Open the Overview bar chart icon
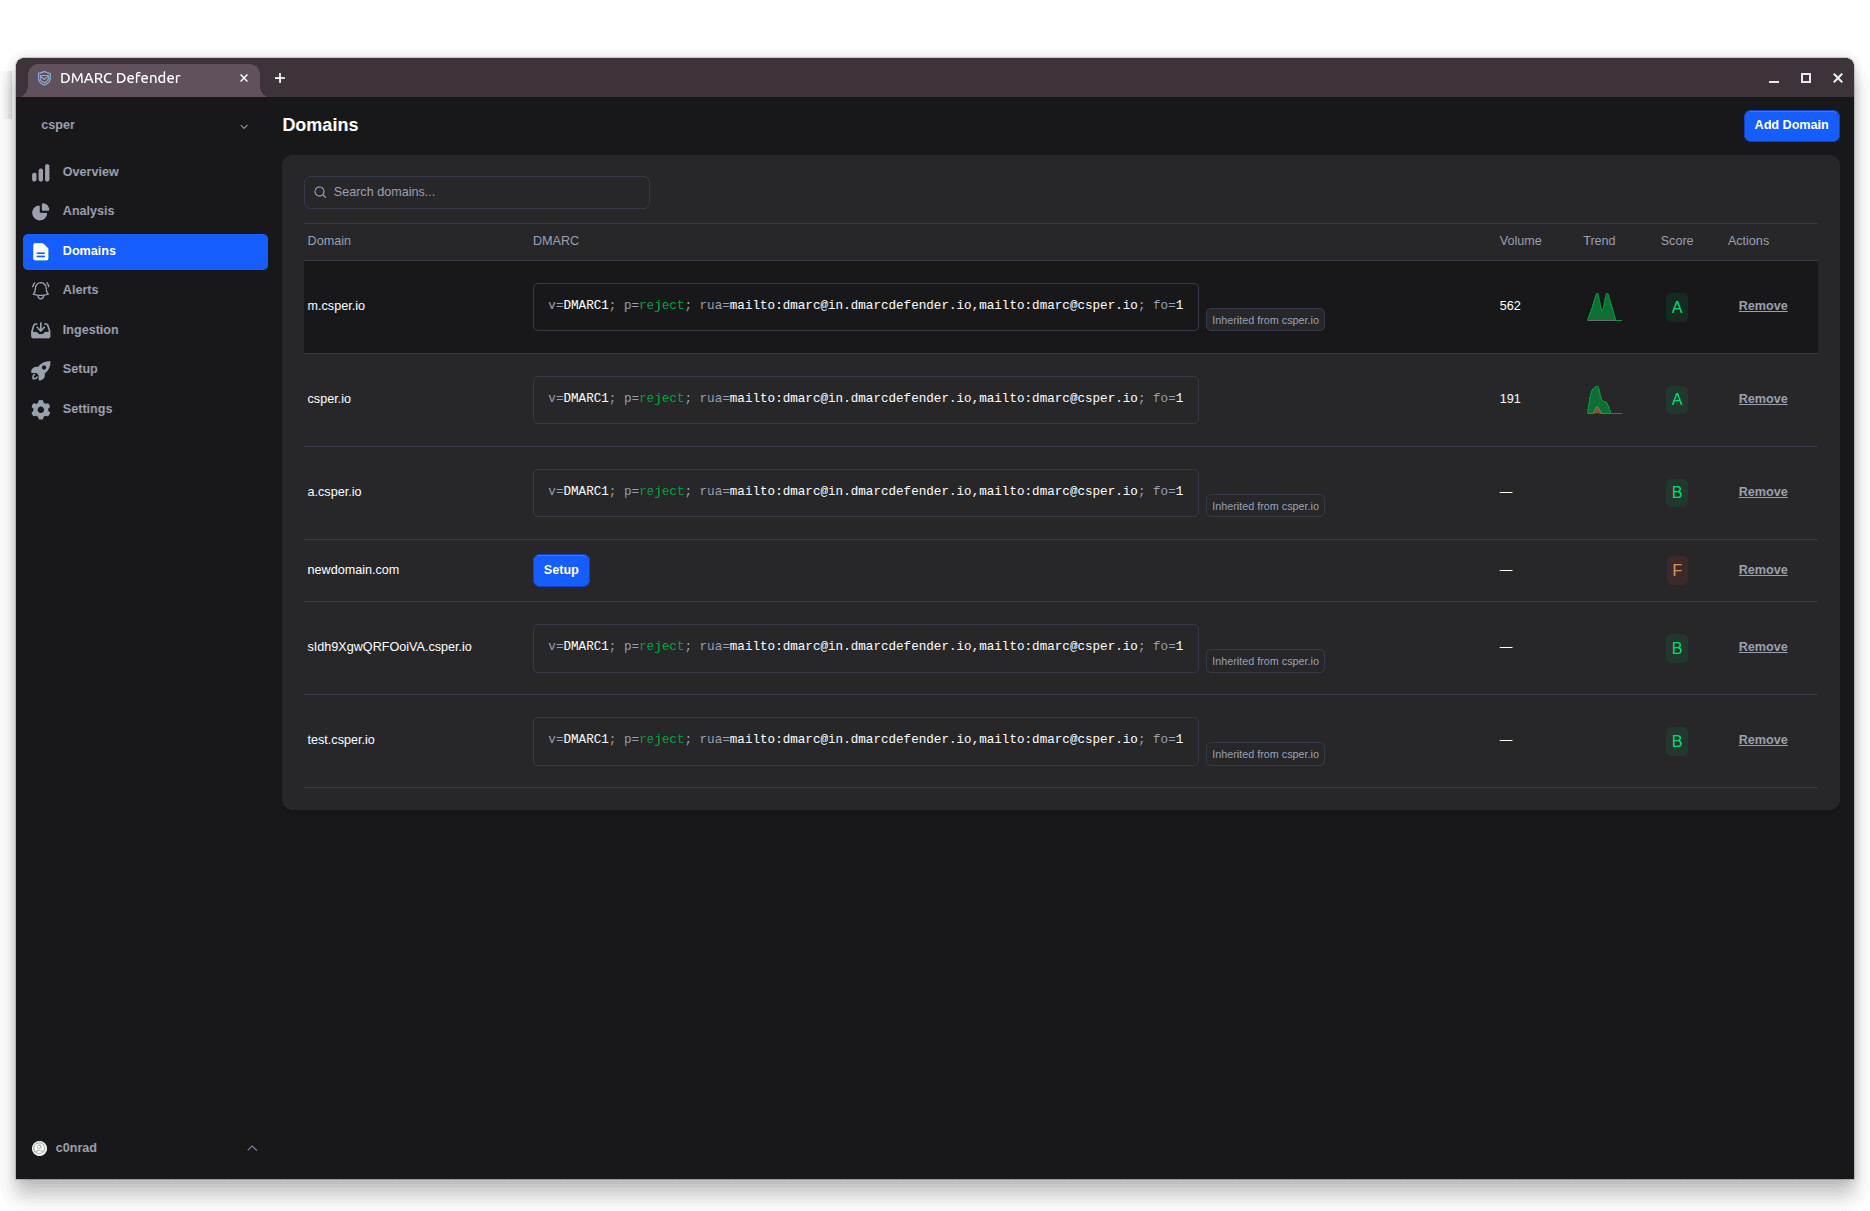1870x1211 pixels. point(41,172)
